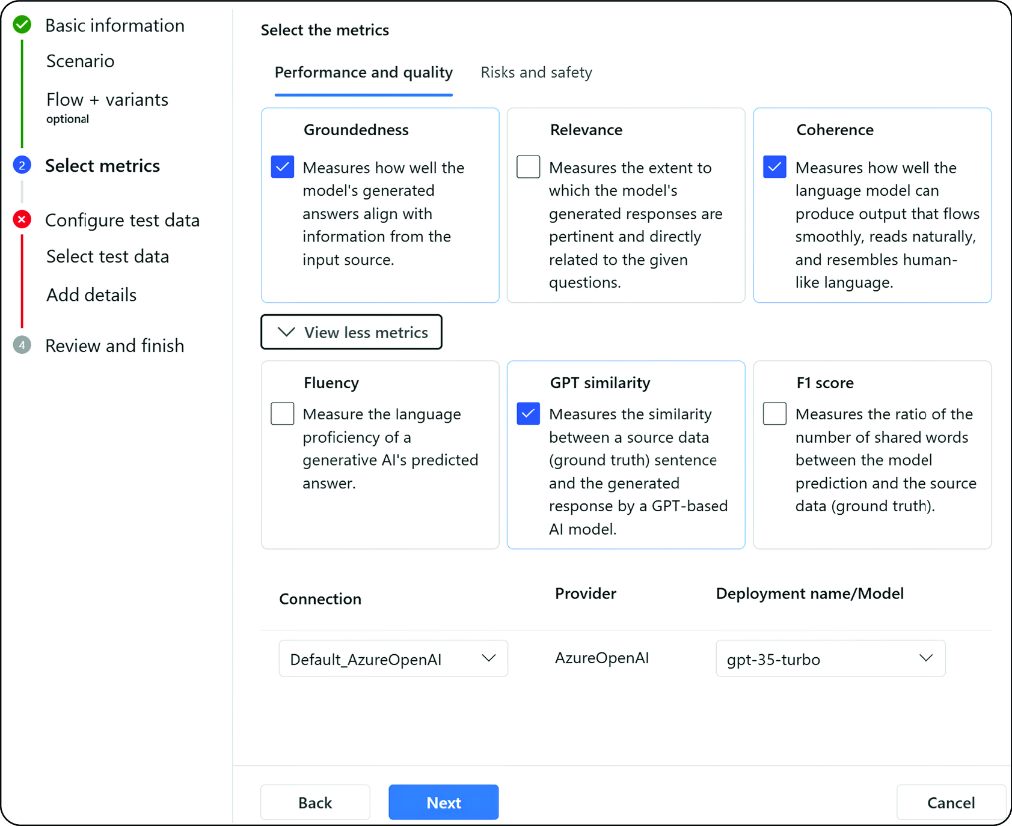This screenshot has height=826, width=1012.
Task: Click the Fluency card title
Action: click(x=331, y=383)
